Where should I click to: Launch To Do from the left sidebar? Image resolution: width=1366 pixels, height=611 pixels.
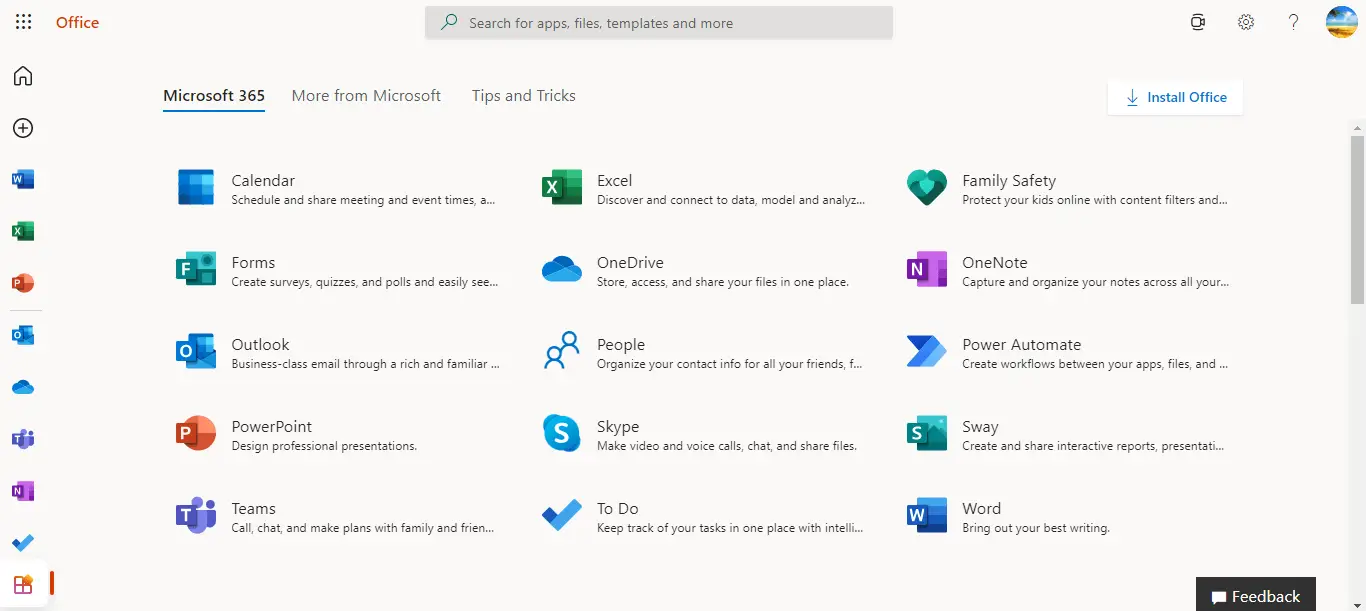pos(23,543)
